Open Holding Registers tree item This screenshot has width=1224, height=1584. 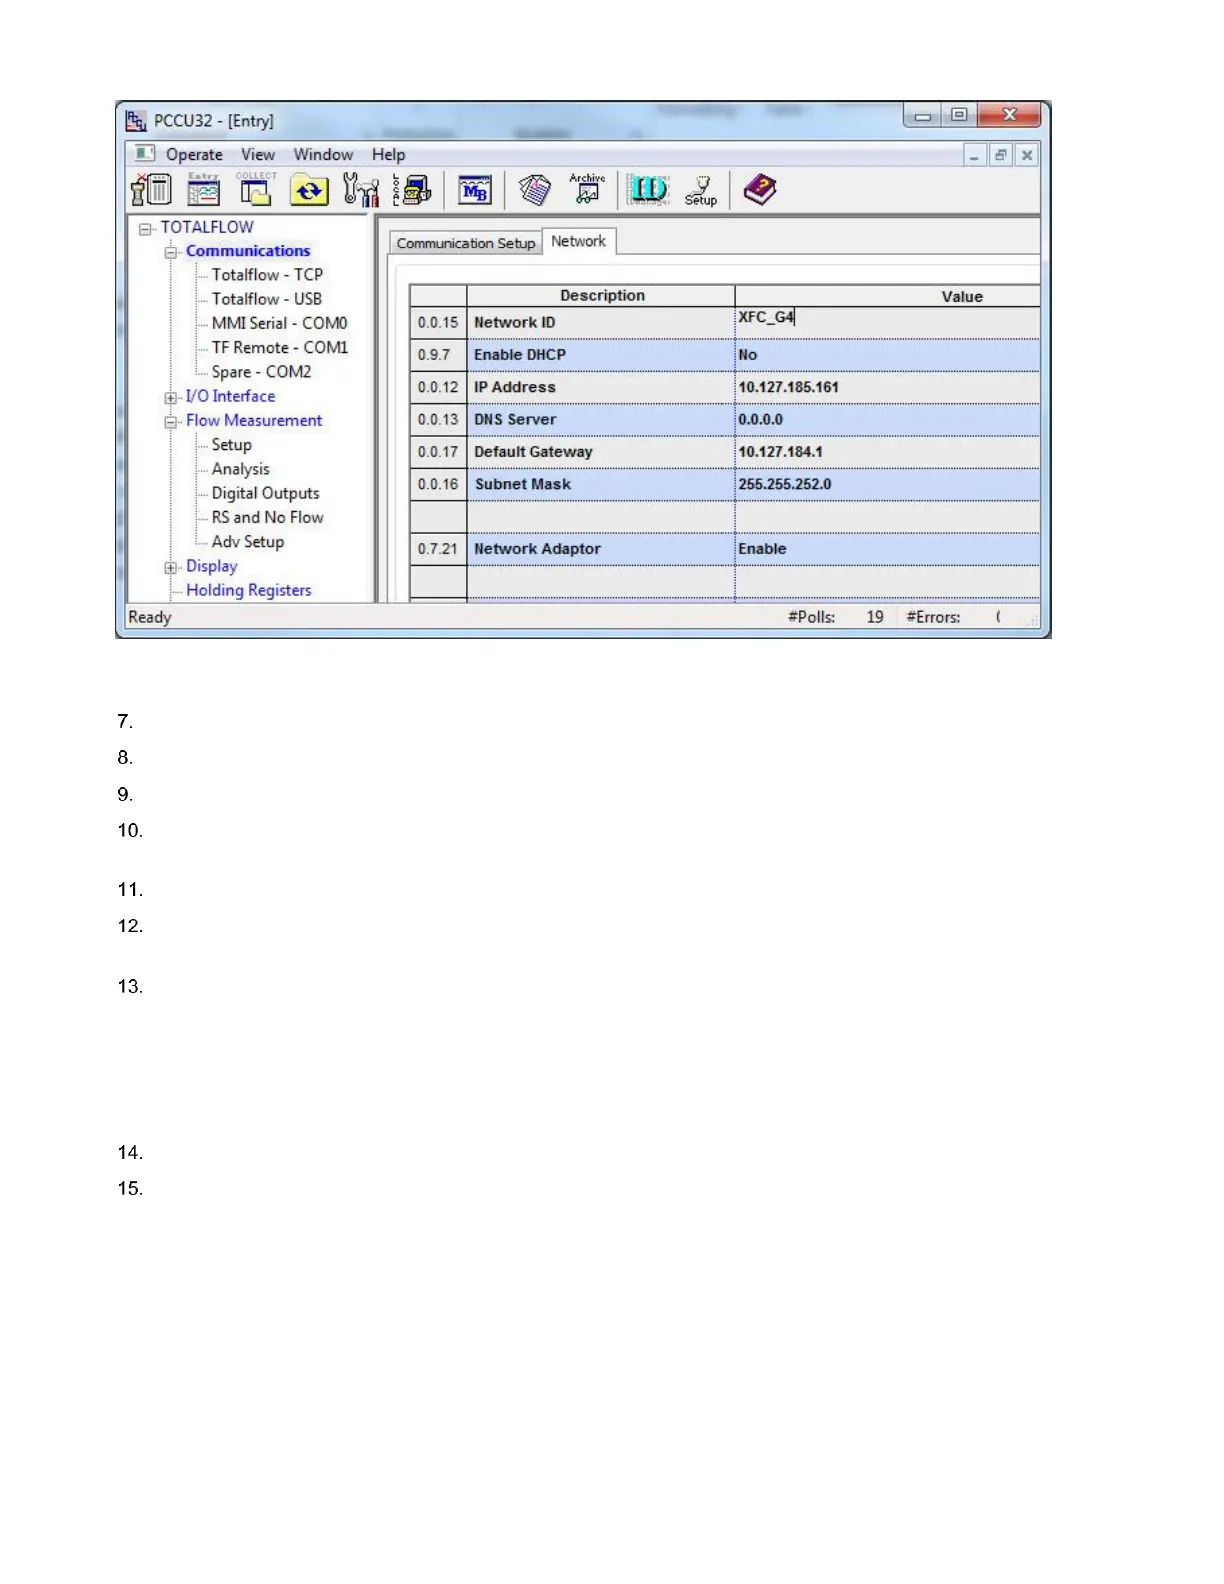pos(248,590)
